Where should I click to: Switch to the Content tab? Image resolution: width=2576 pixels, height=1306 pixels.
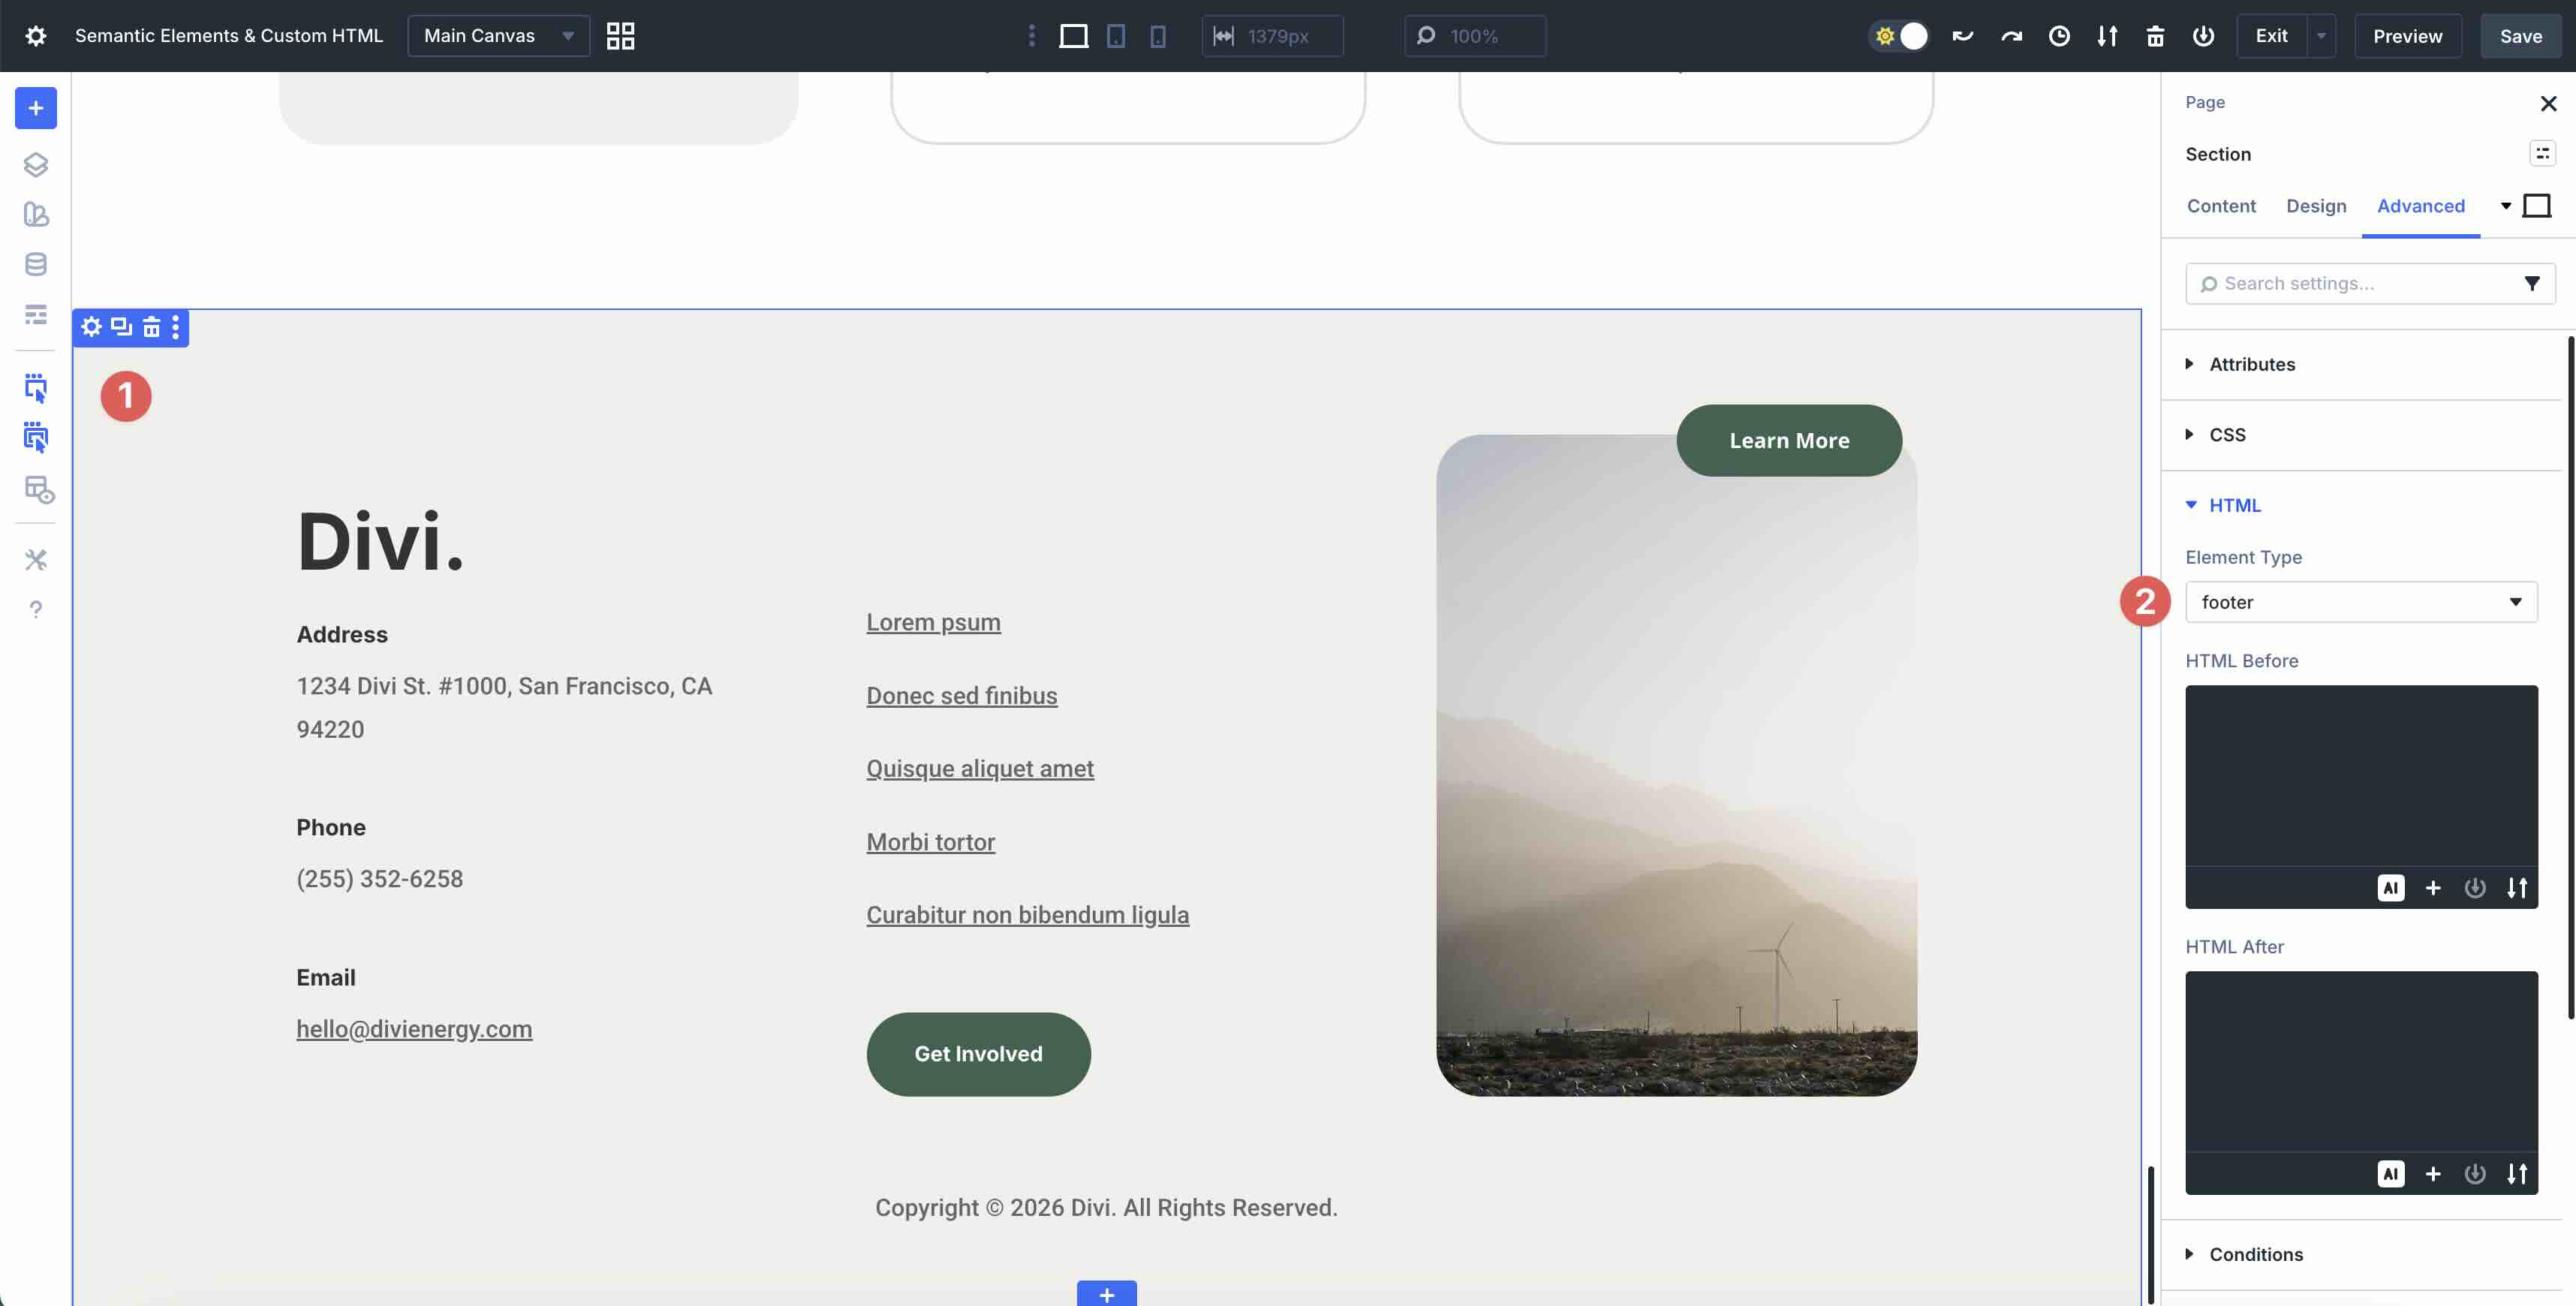[2220, 206]
